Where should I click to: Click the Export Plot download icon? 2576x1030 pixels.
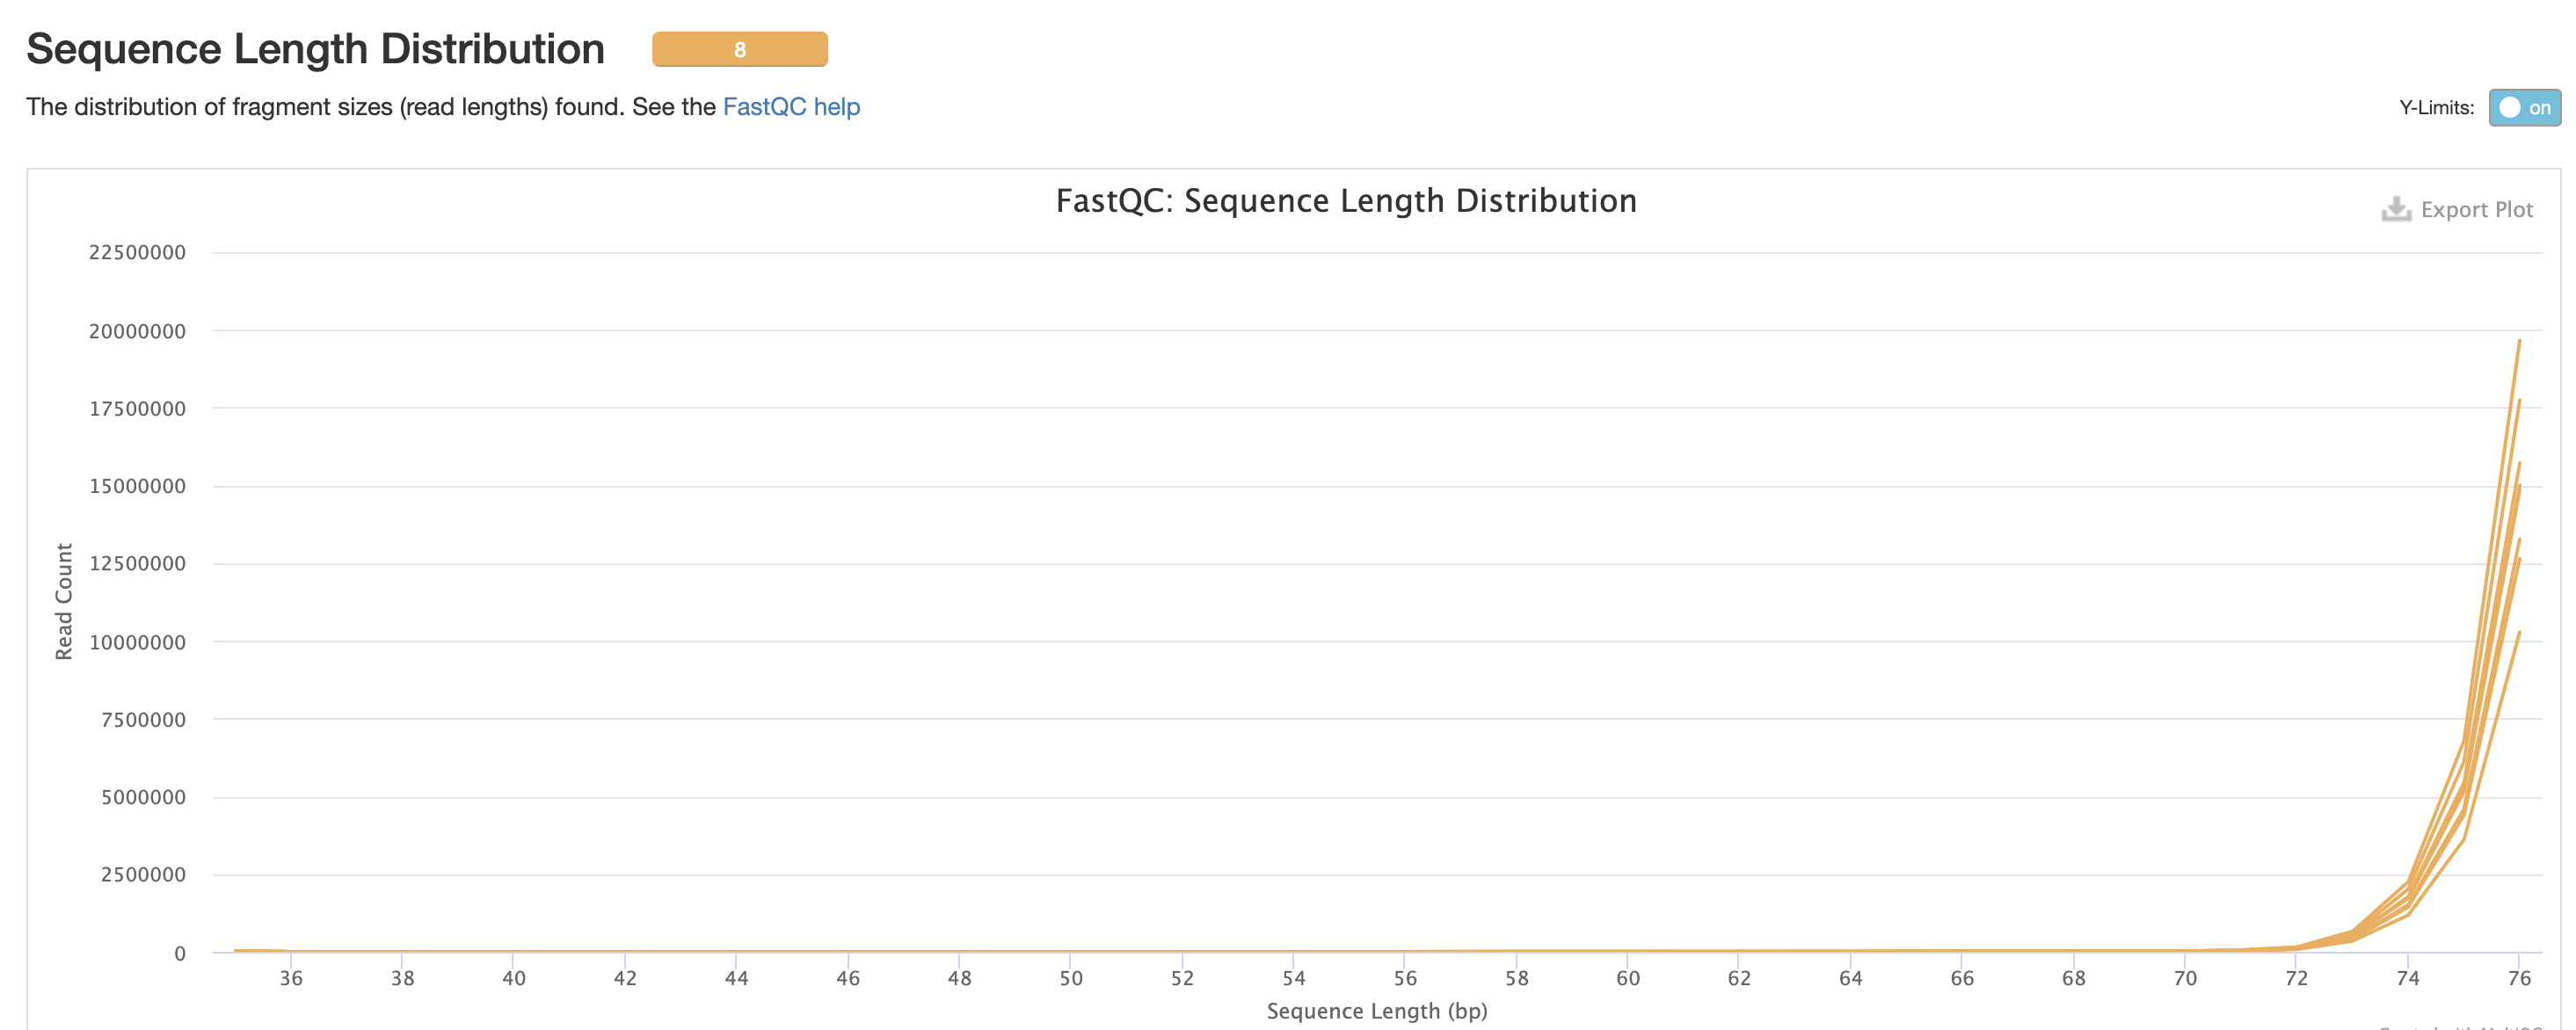pyautogui.click(x=2396, y=209)
